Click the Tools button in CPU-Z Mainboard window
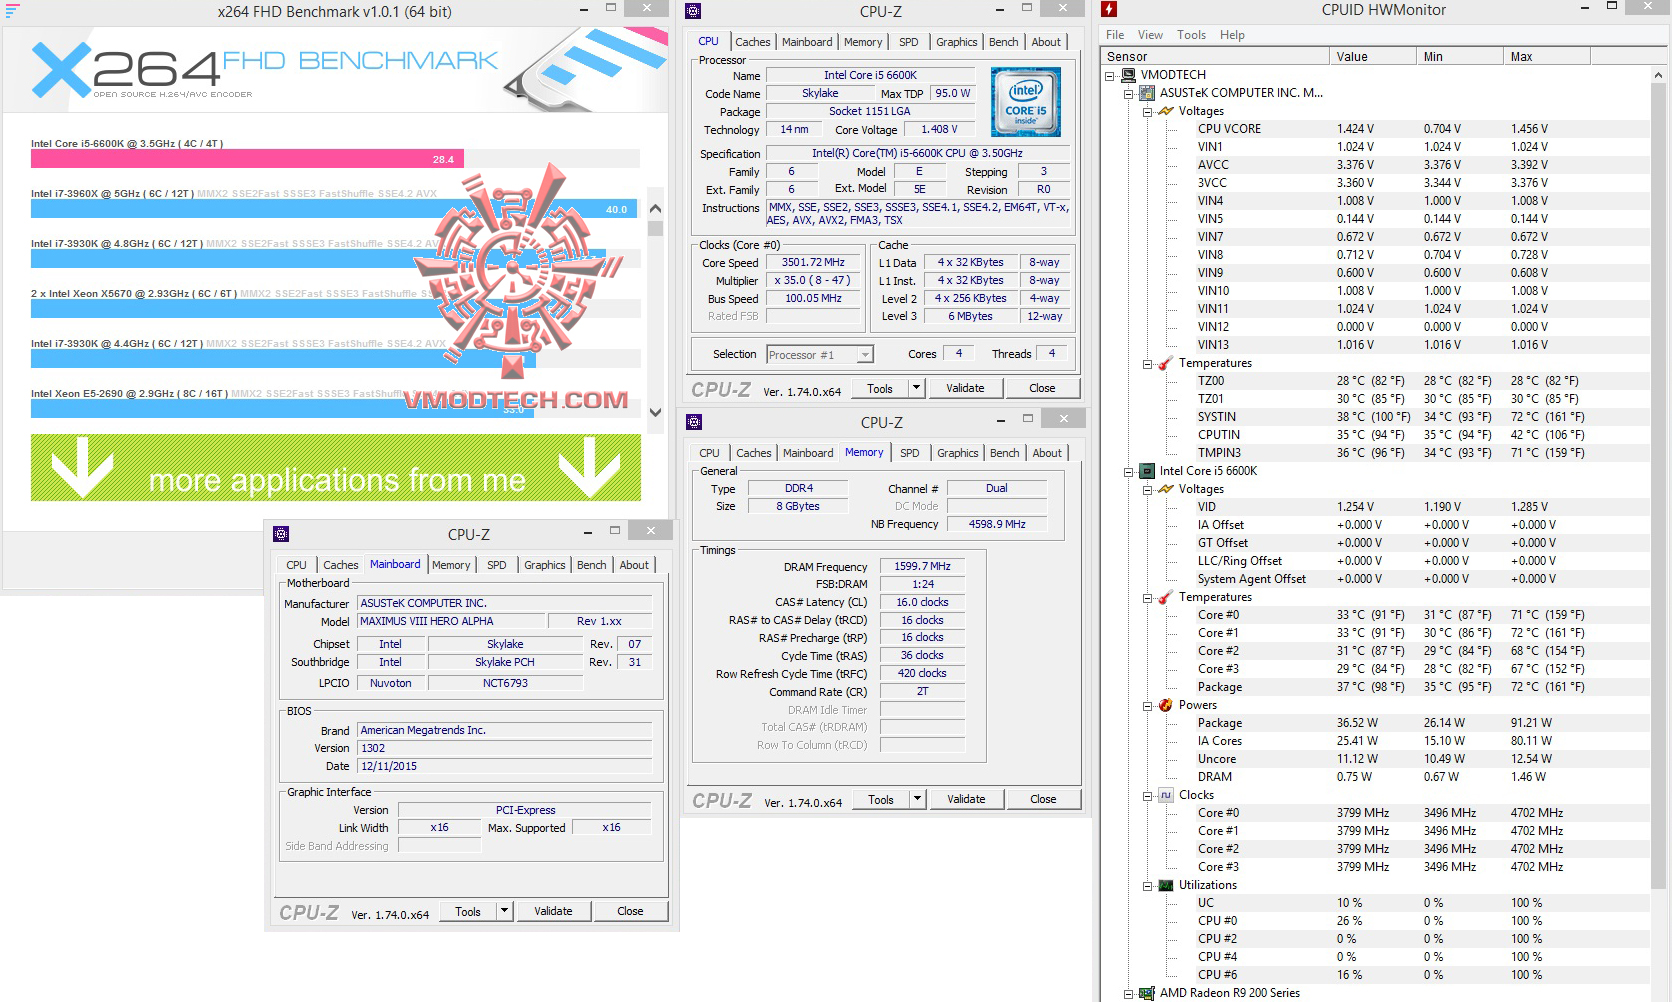Viewport: 1672px width, 1002px height. pyautogui.click(x=468, y=911)
